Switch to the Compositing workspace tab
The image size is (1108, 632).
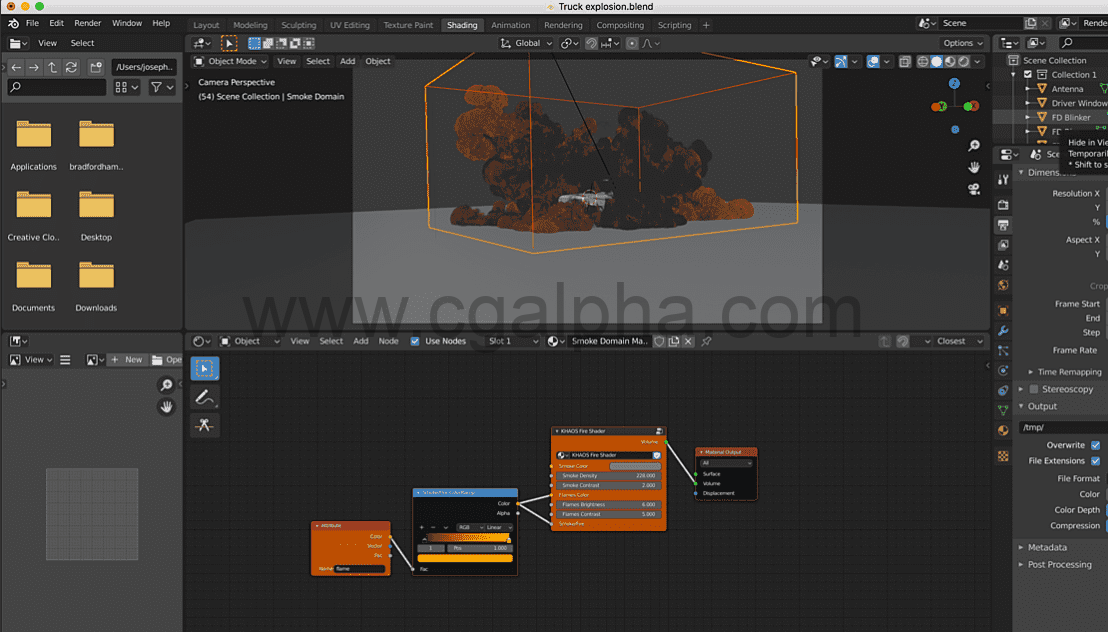tap(620, 25)
